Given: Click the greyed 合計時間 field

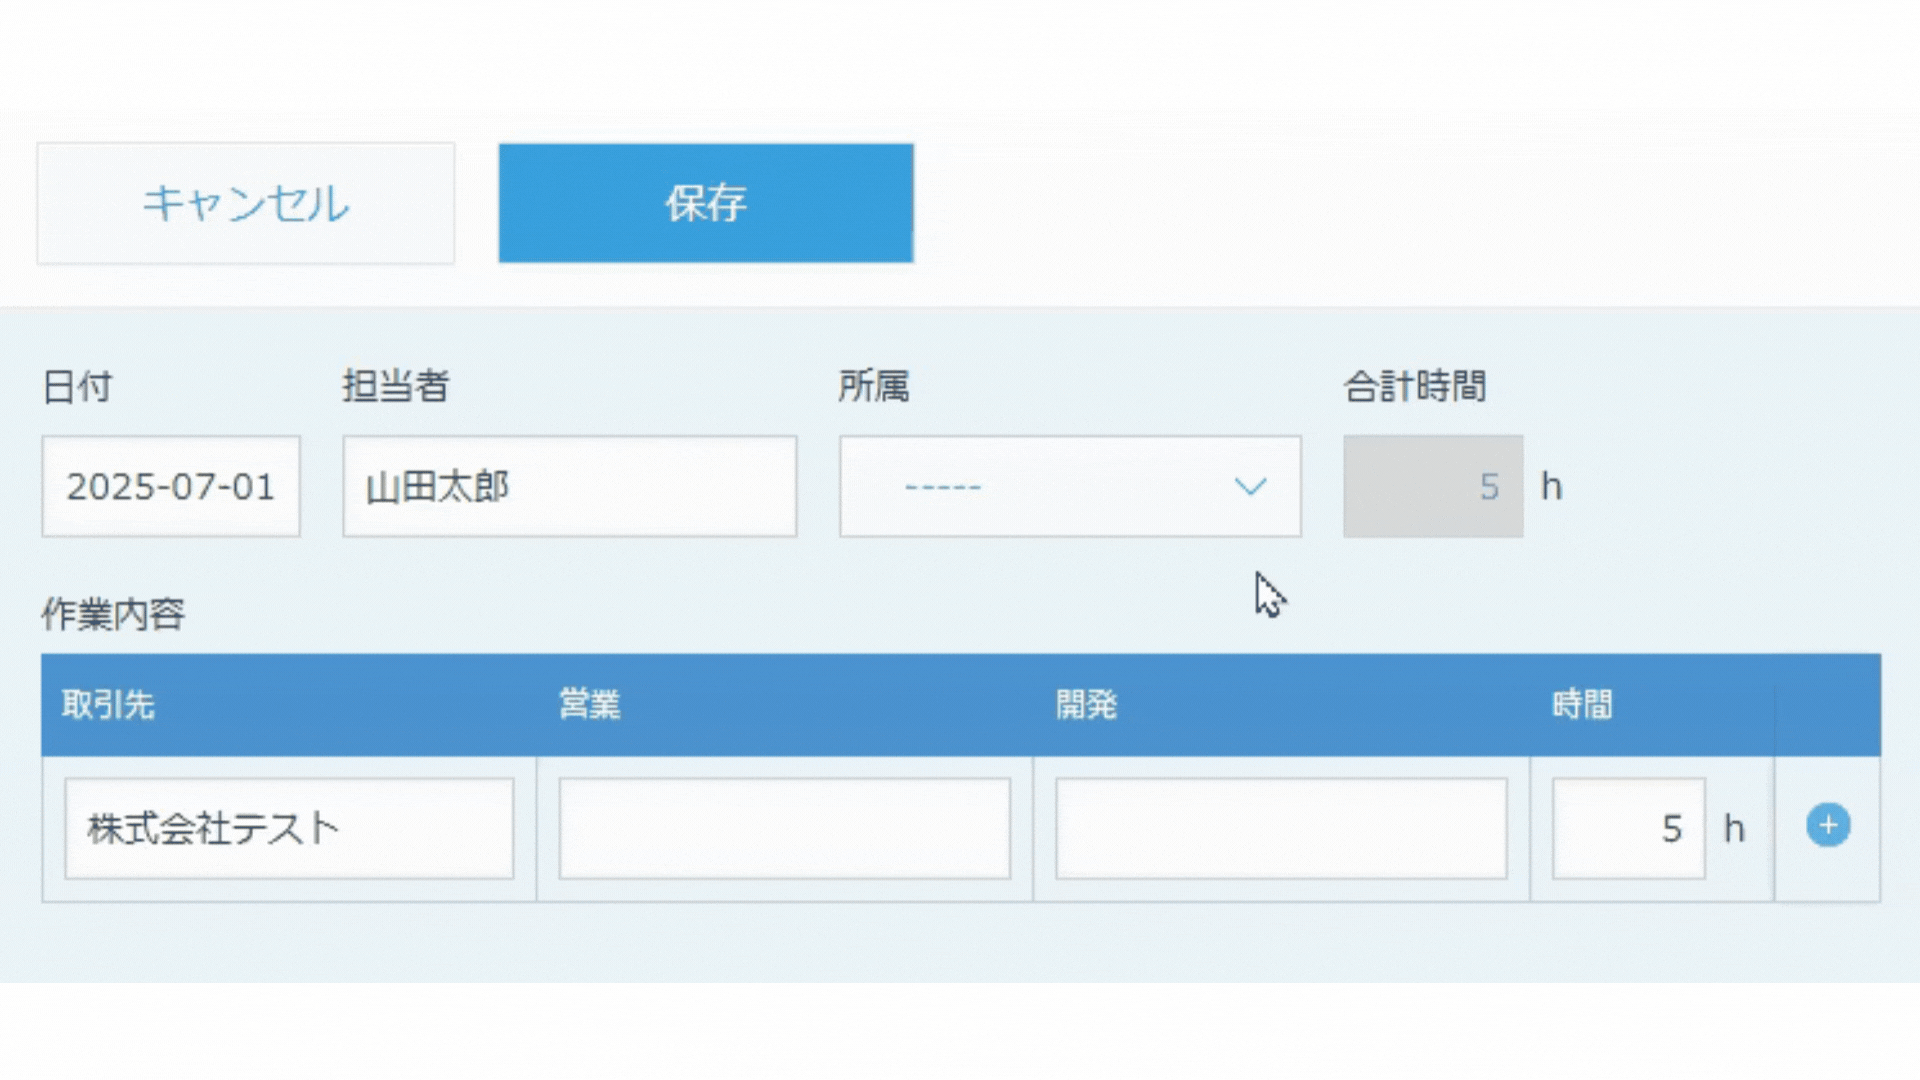Looking at the screenshot, I should point(1433,486).
